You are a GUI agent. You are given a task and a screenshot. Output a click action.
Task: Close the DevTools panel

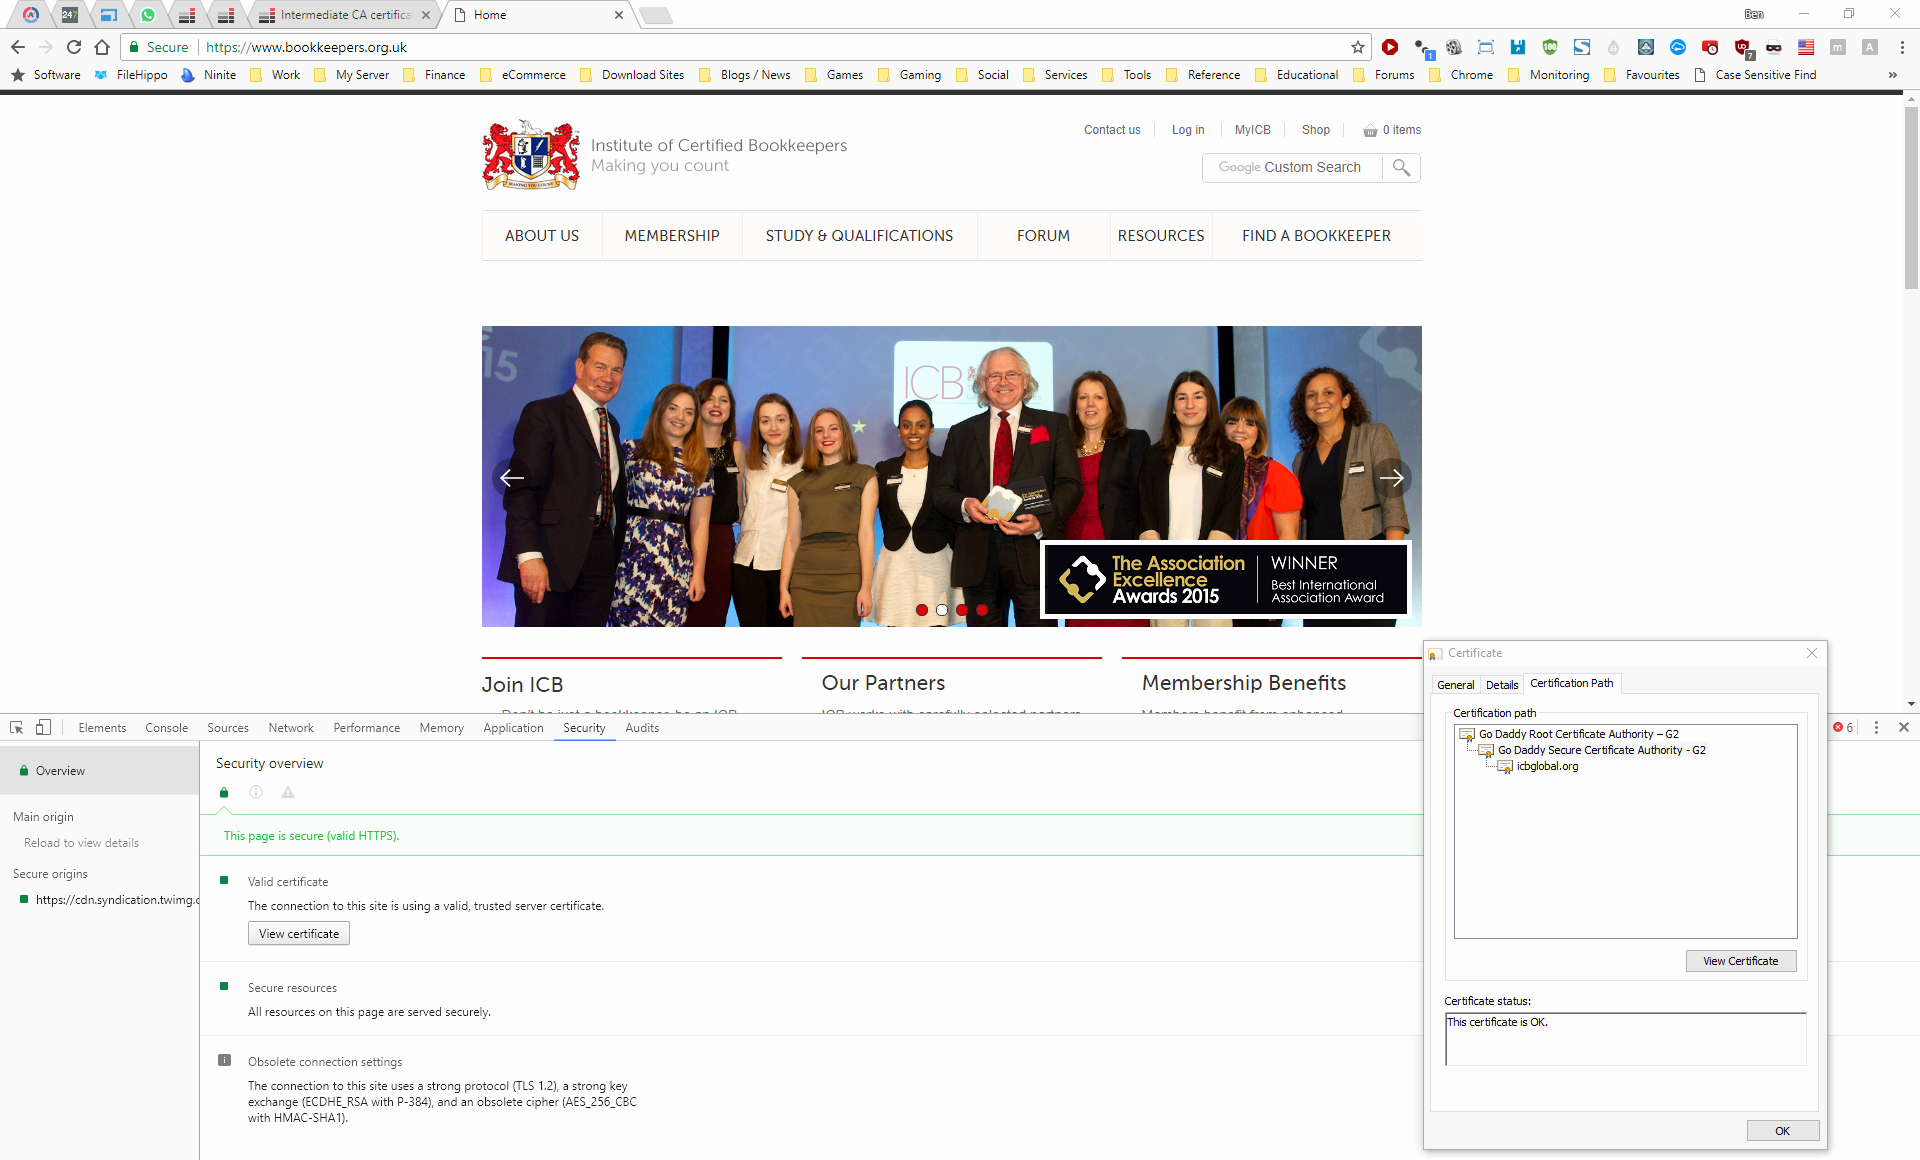(1904, 728)
